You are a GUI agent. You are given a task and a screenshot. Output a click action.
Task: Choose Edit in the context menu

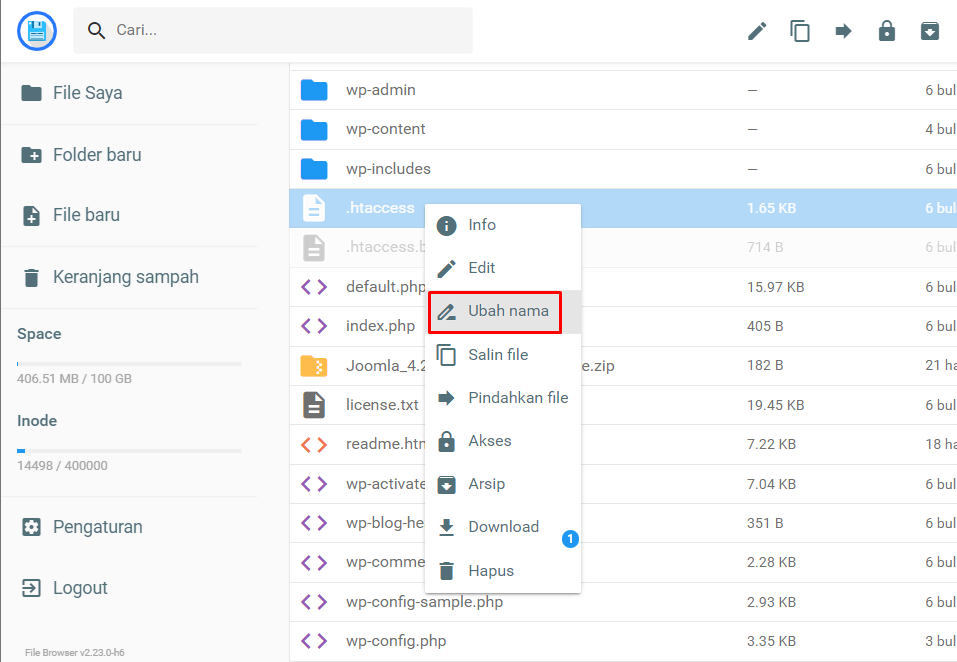(481, 268)
